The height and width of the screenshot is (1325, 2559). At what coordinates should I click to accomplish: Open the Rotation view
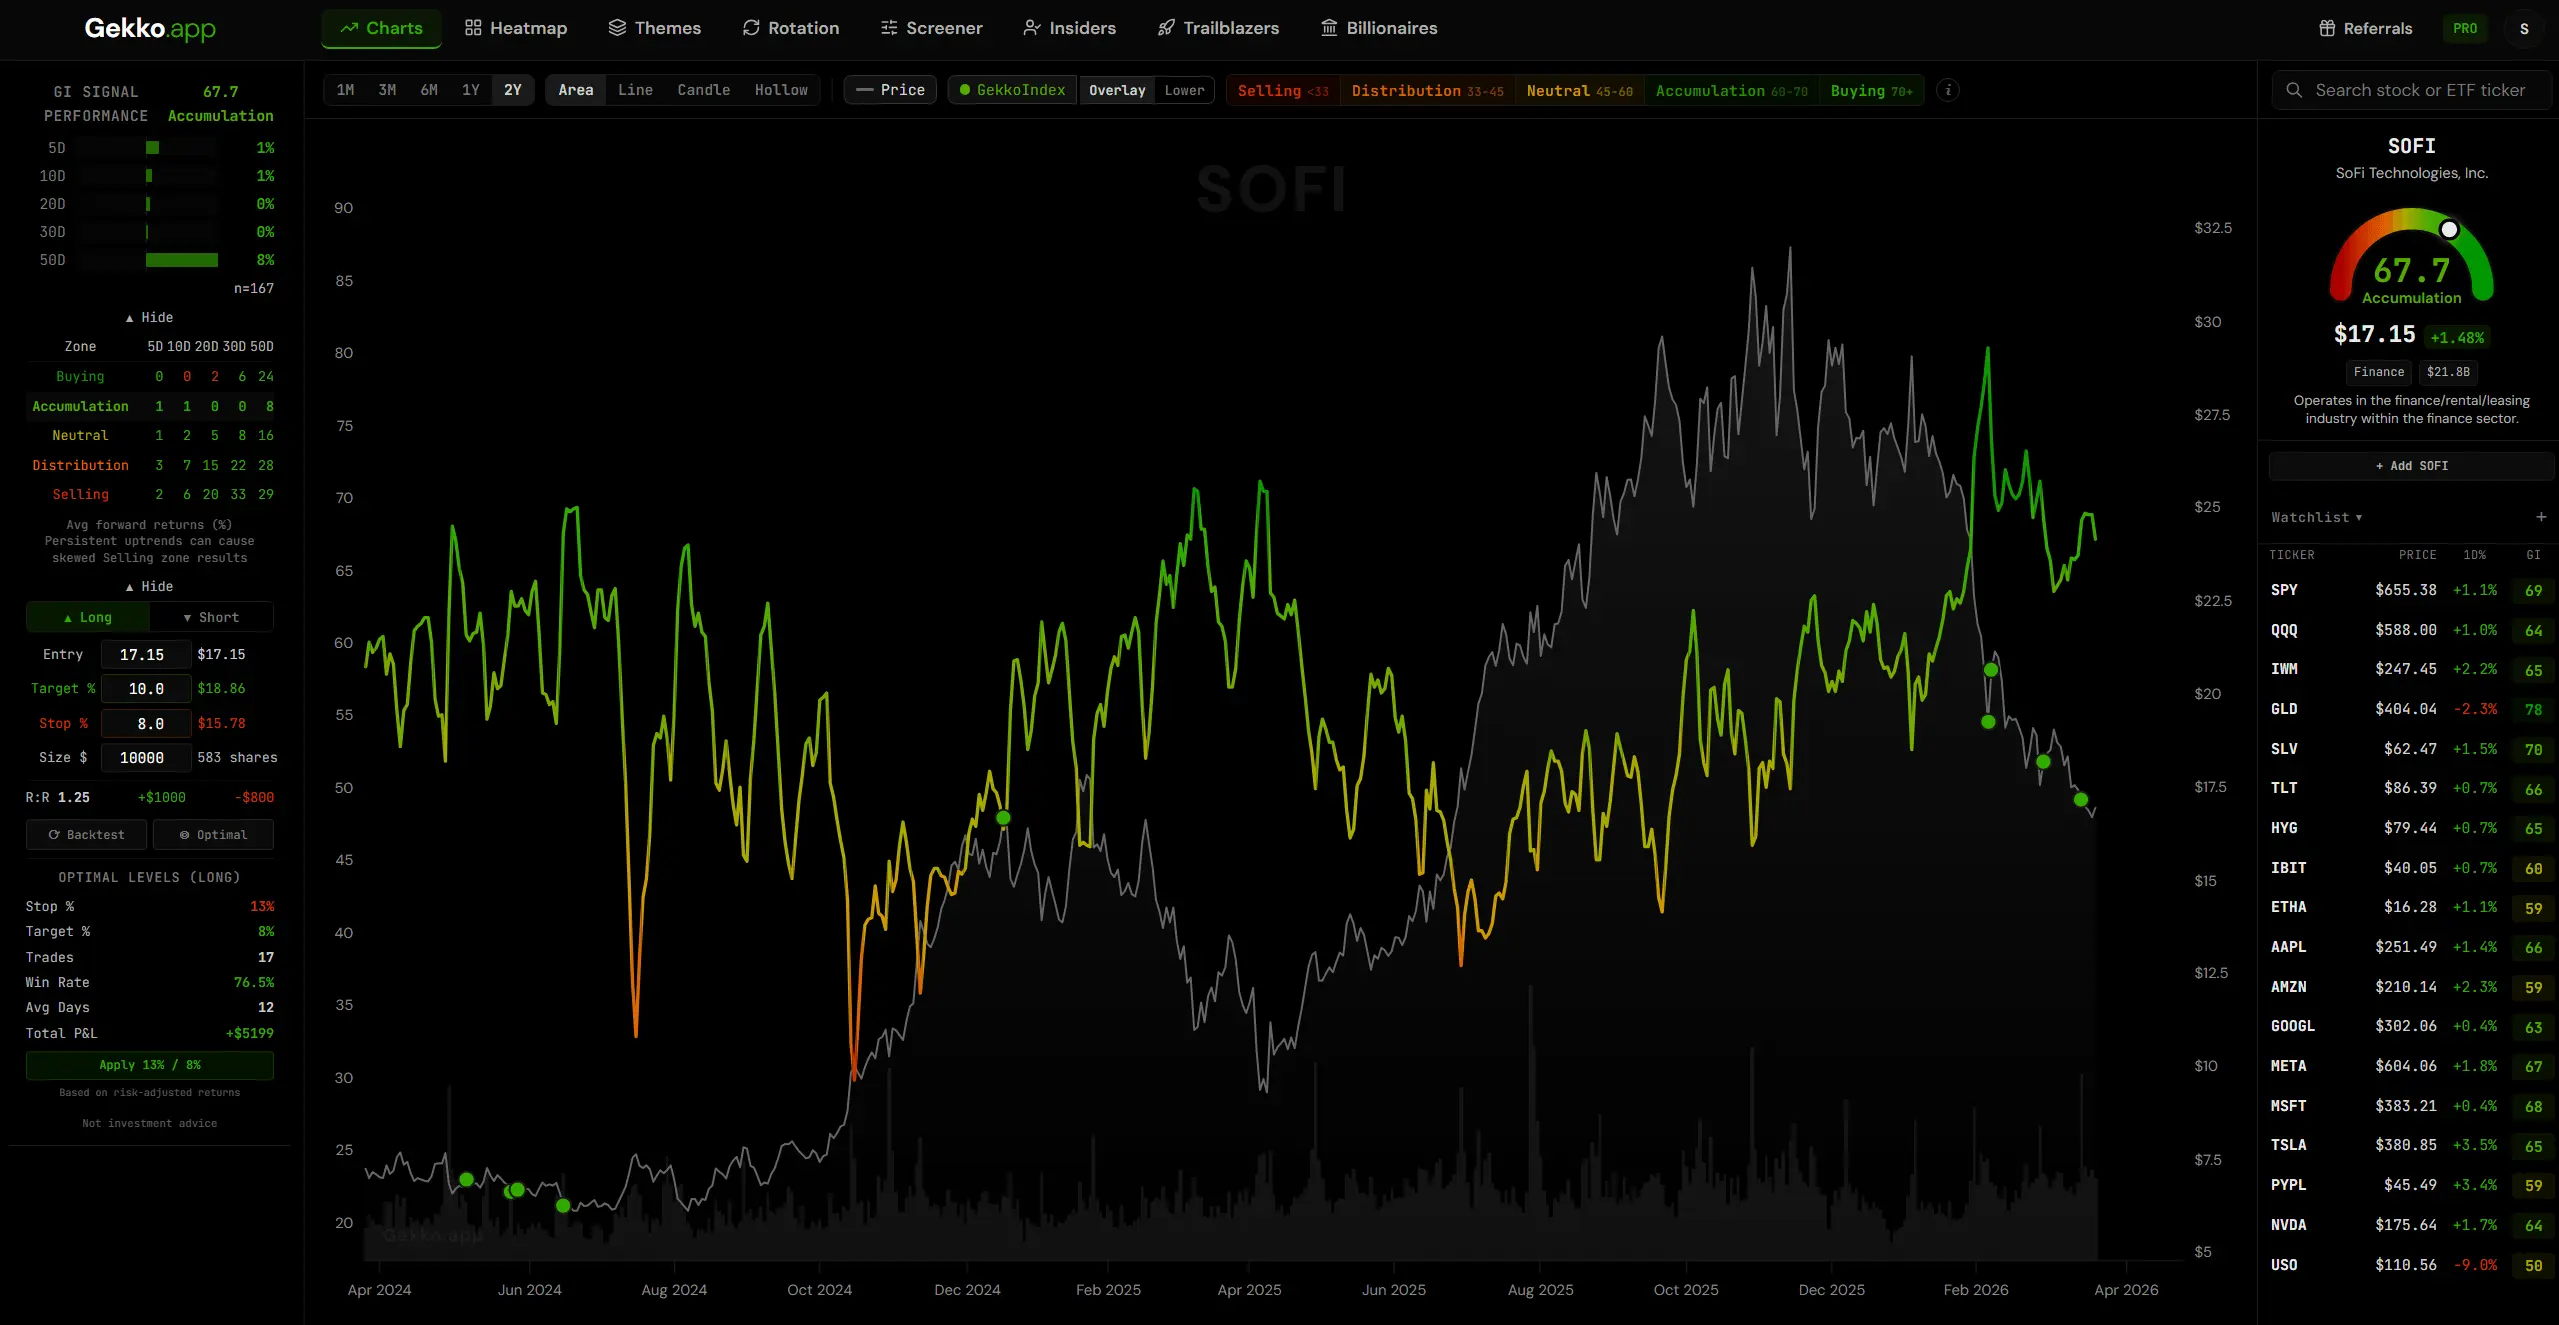pyautogui.click(x=790, y=28)
